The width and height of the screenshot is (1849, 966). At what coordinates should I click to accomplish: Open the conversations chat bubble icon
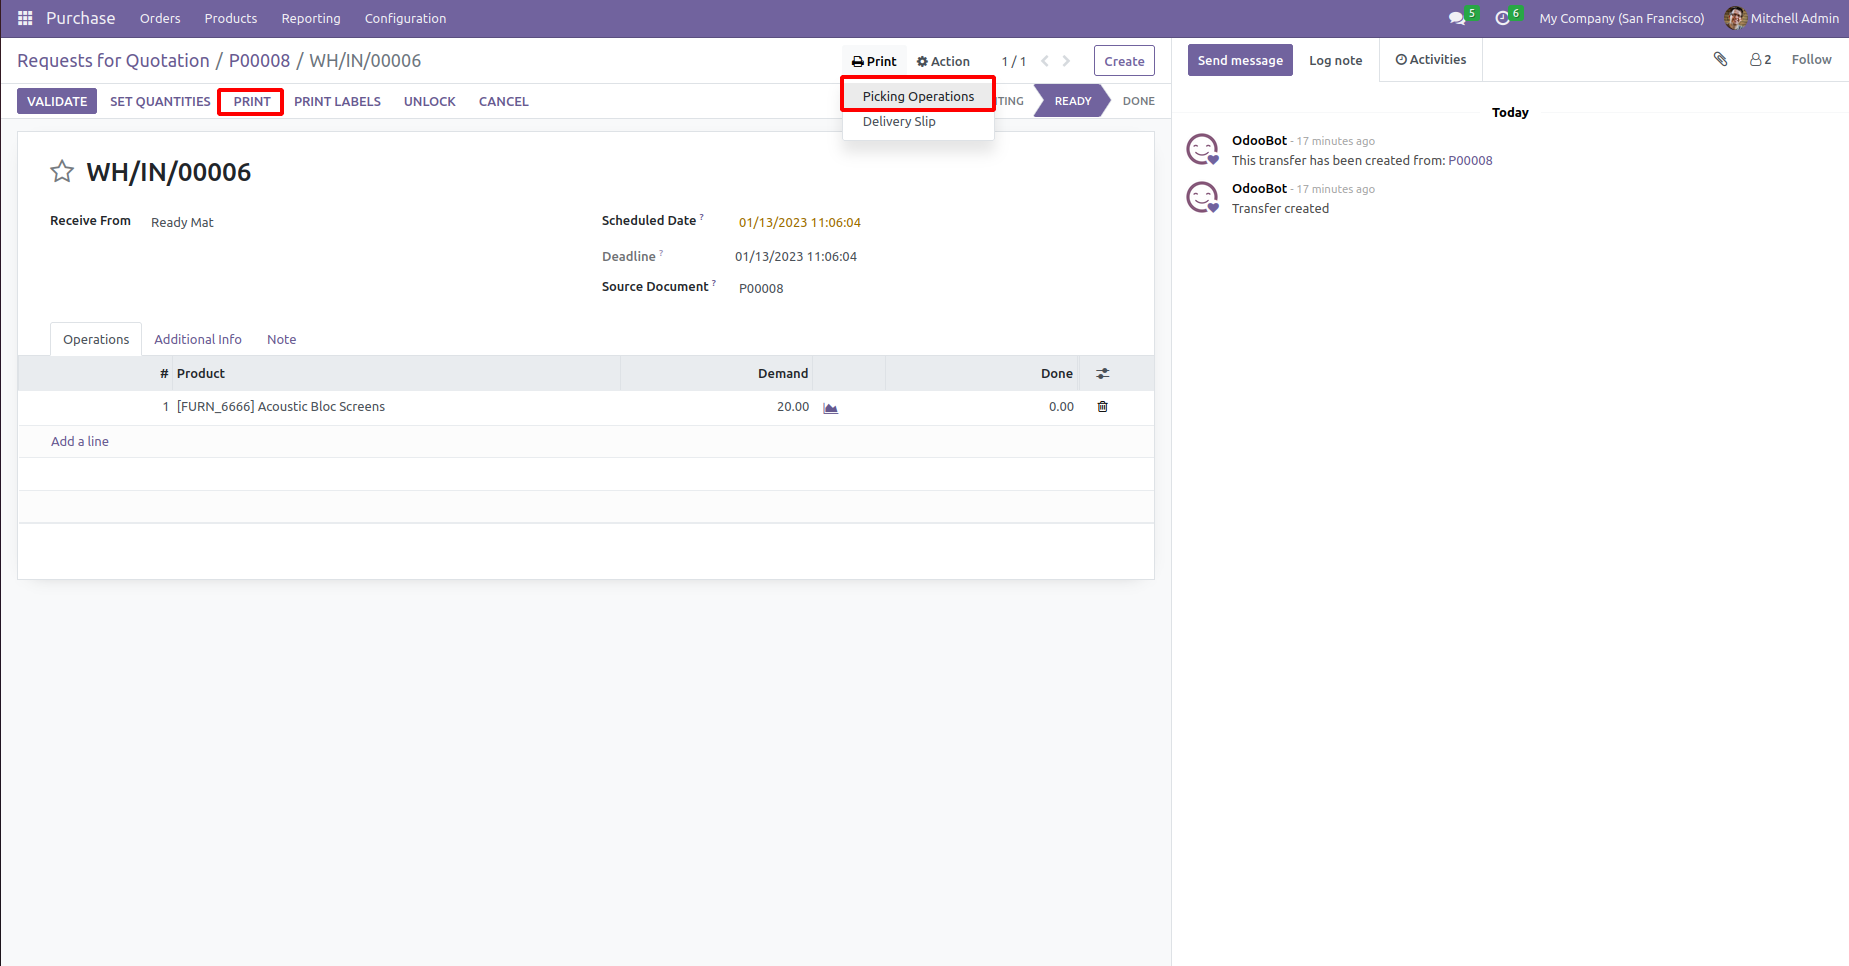1457,18
